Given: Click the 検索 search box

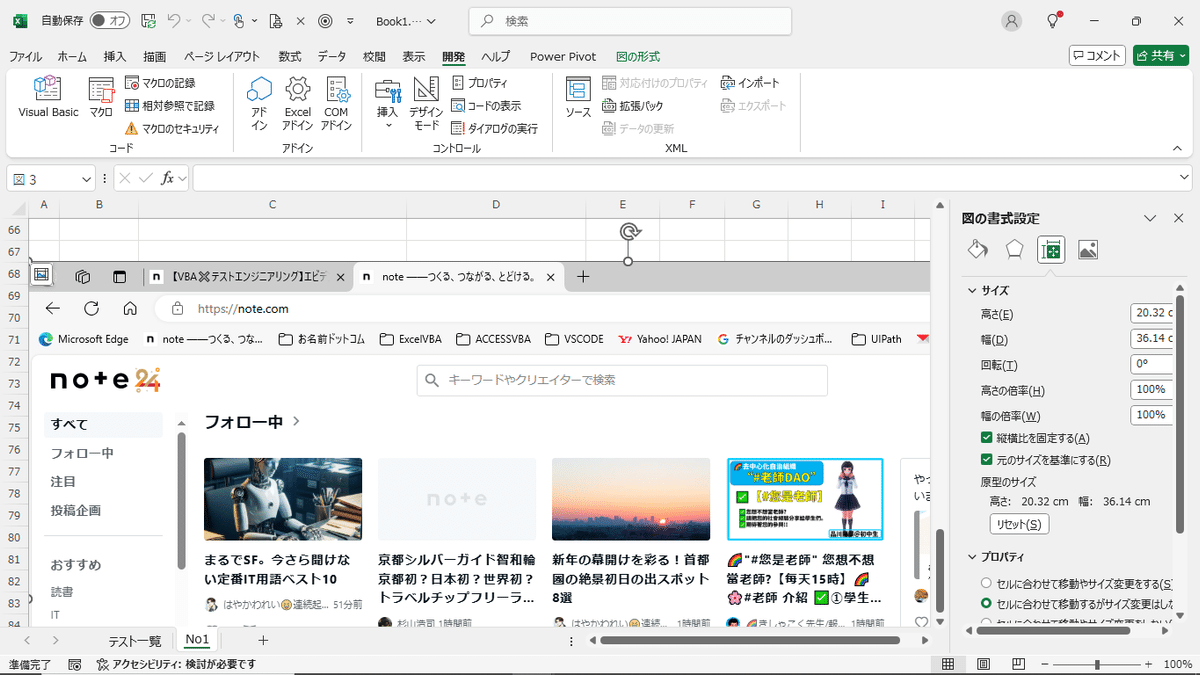Looking at the screenshot, I should (630, 21).
